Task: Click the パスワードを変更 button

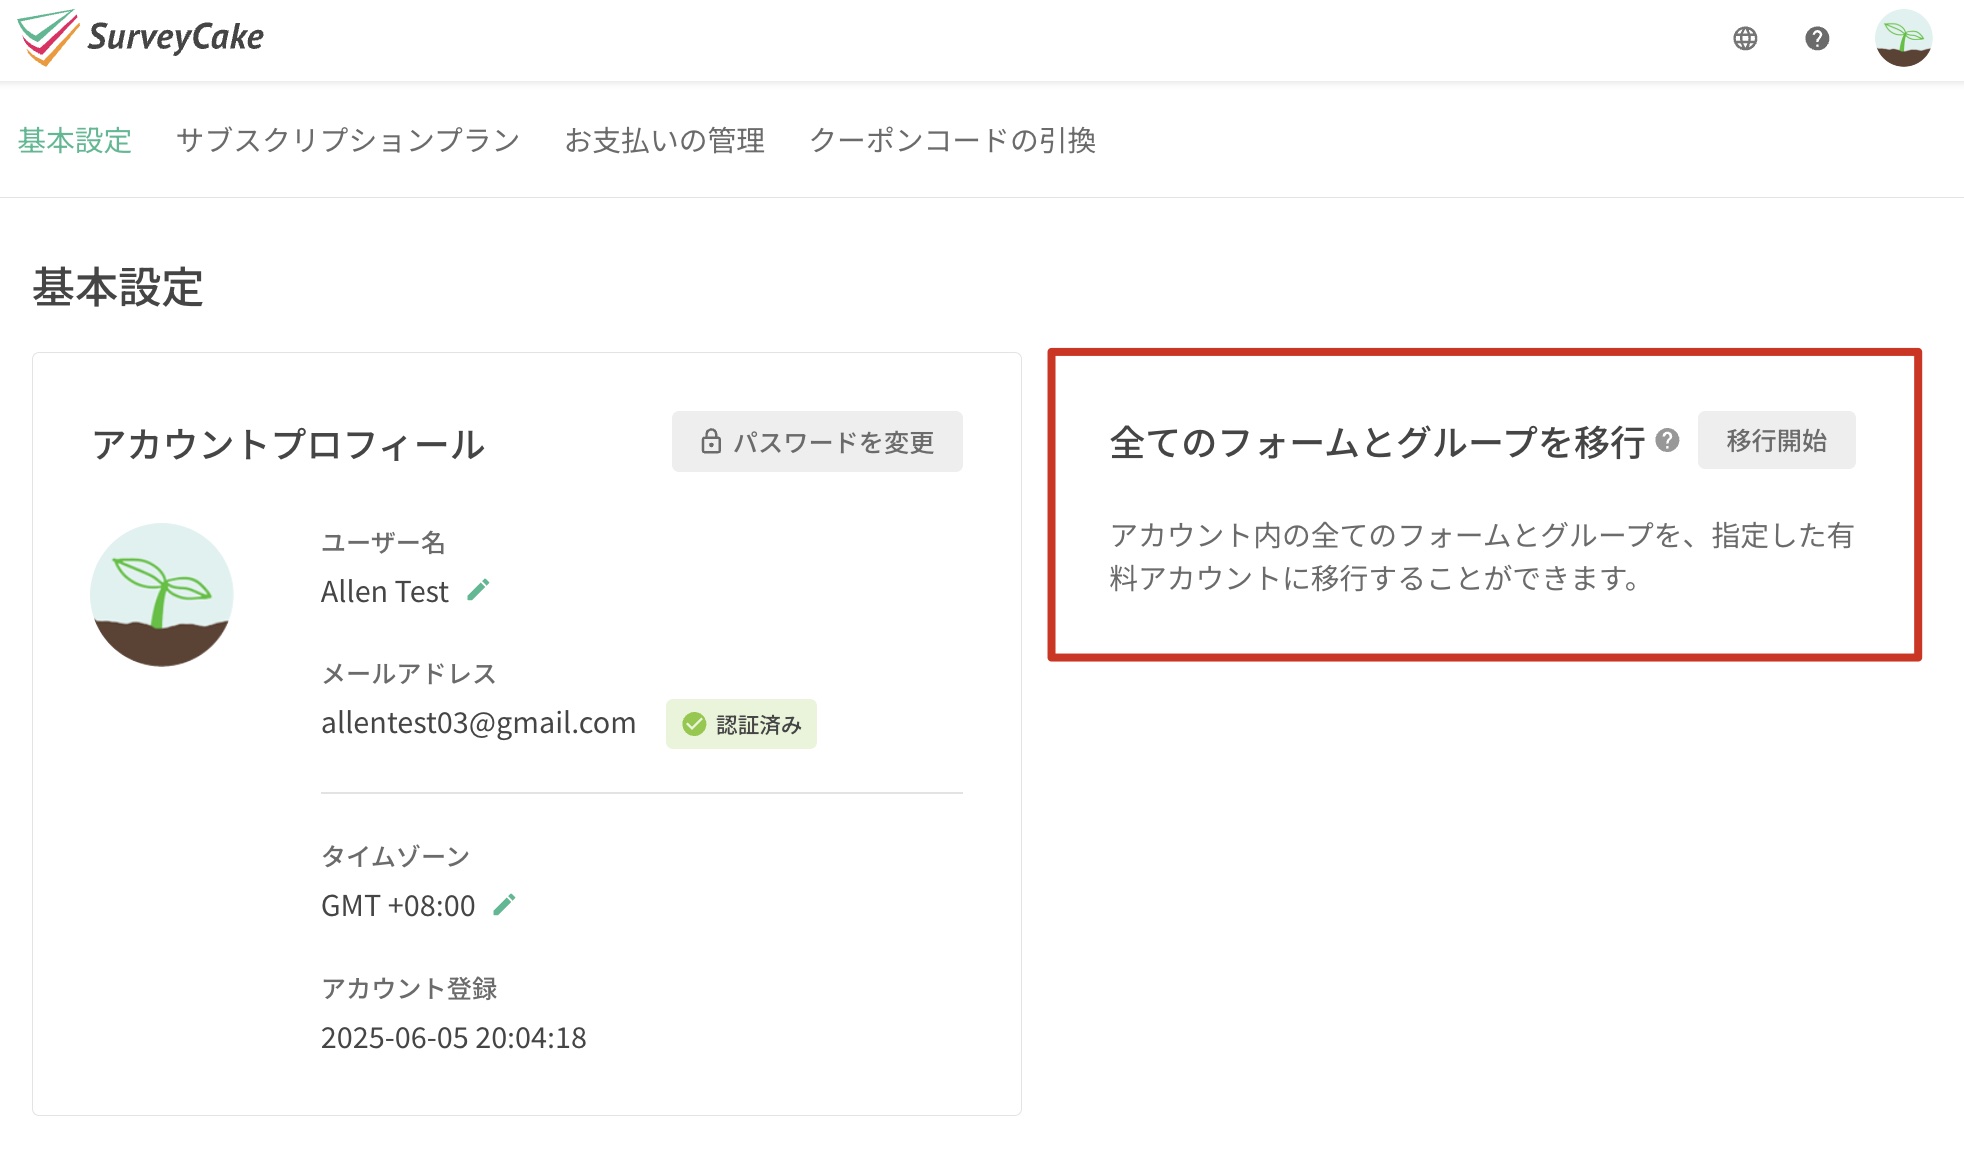Action: pos(817,441)
